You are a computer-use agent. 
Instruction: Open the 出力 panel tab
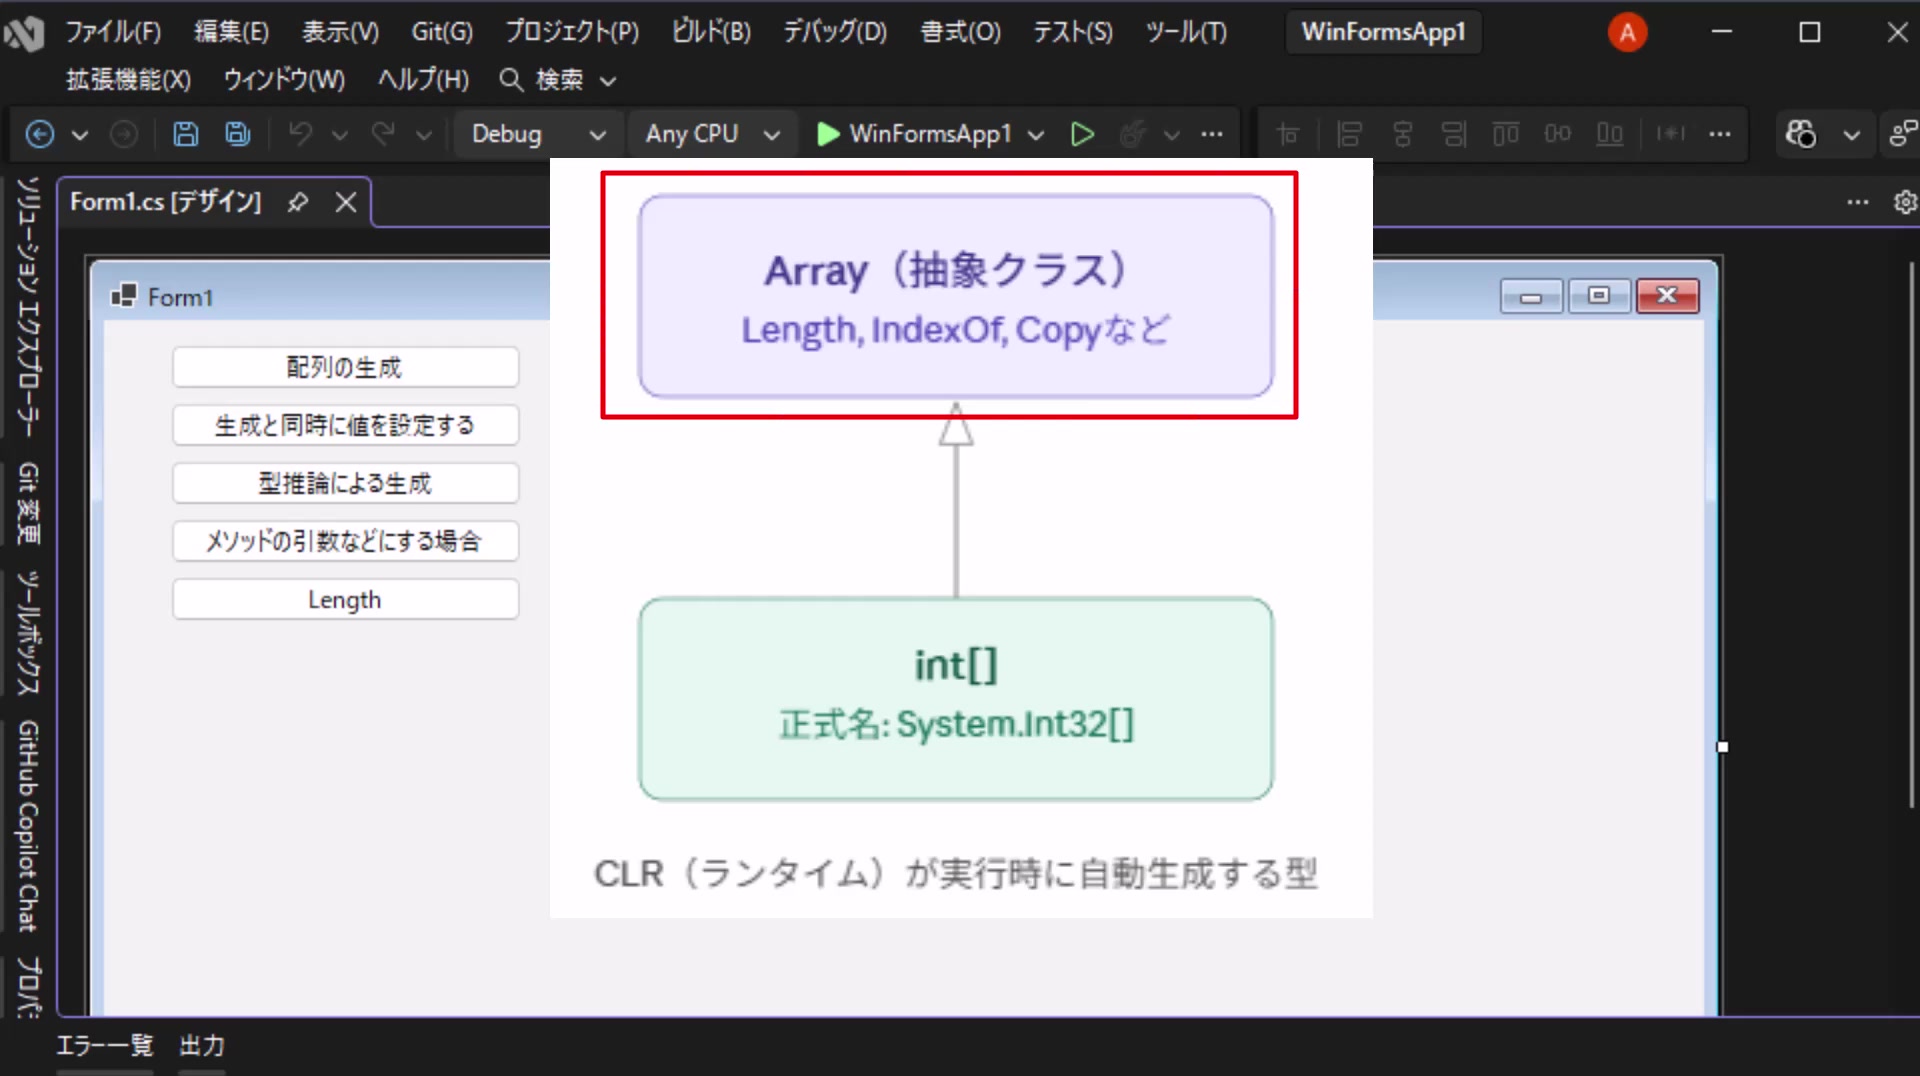202,1046
